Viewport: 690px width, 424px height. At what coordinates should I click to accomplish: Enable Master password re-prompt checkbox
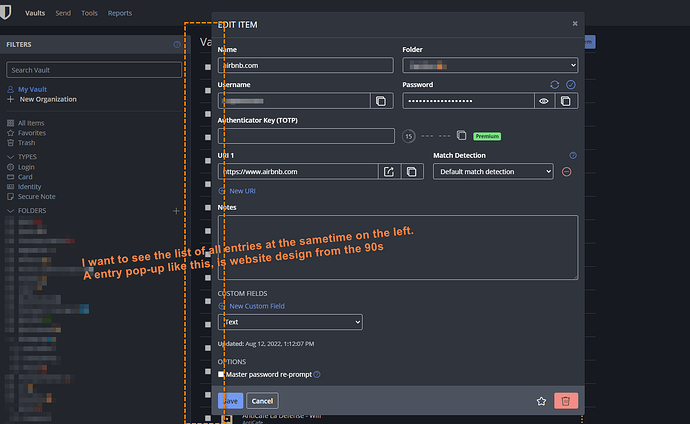click(221, 374)
